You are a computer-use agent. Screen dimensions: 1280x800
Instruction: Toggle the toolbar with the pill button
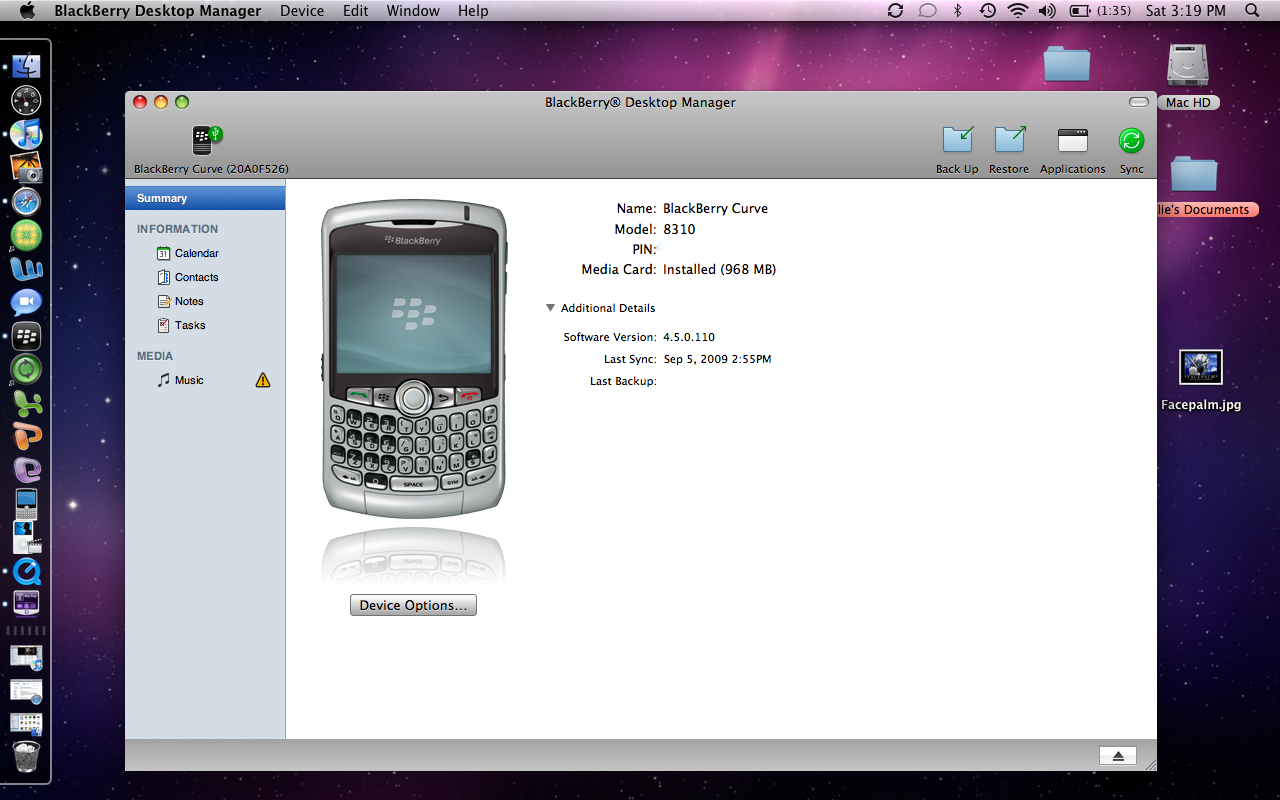1138,102
